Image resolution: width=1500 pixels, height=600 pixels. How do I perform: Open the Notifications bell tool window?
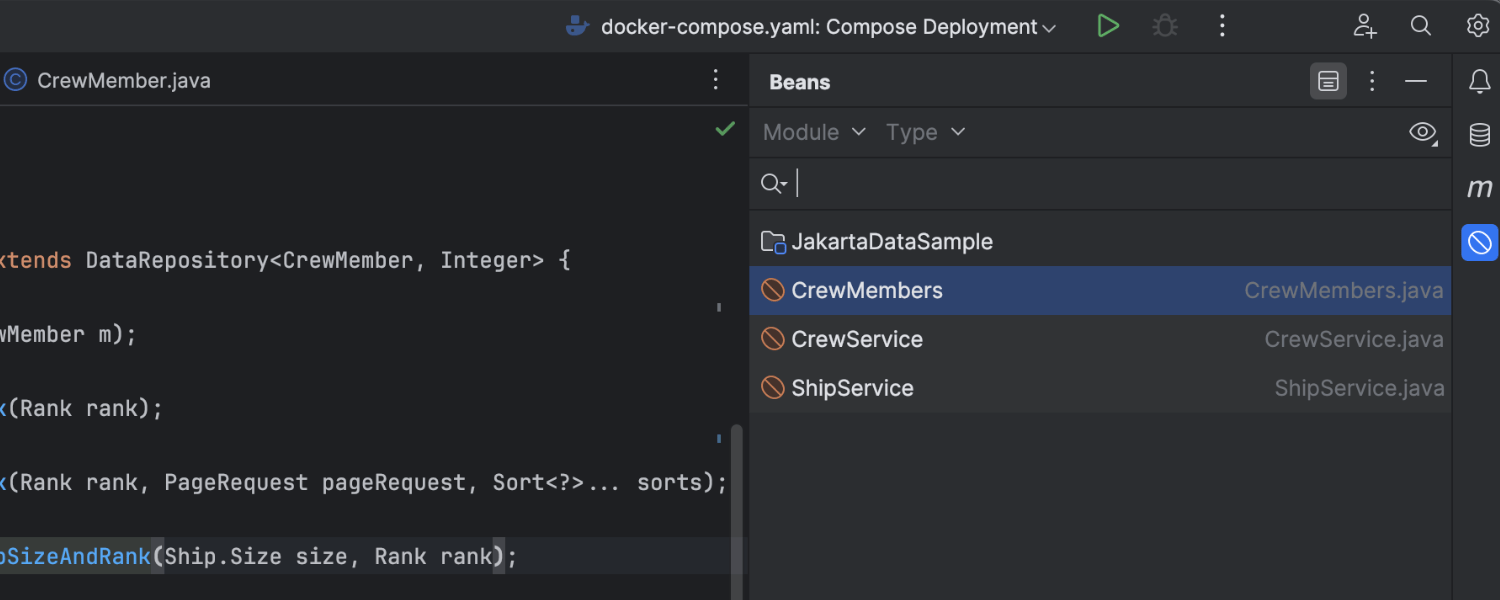[1479, 82]
